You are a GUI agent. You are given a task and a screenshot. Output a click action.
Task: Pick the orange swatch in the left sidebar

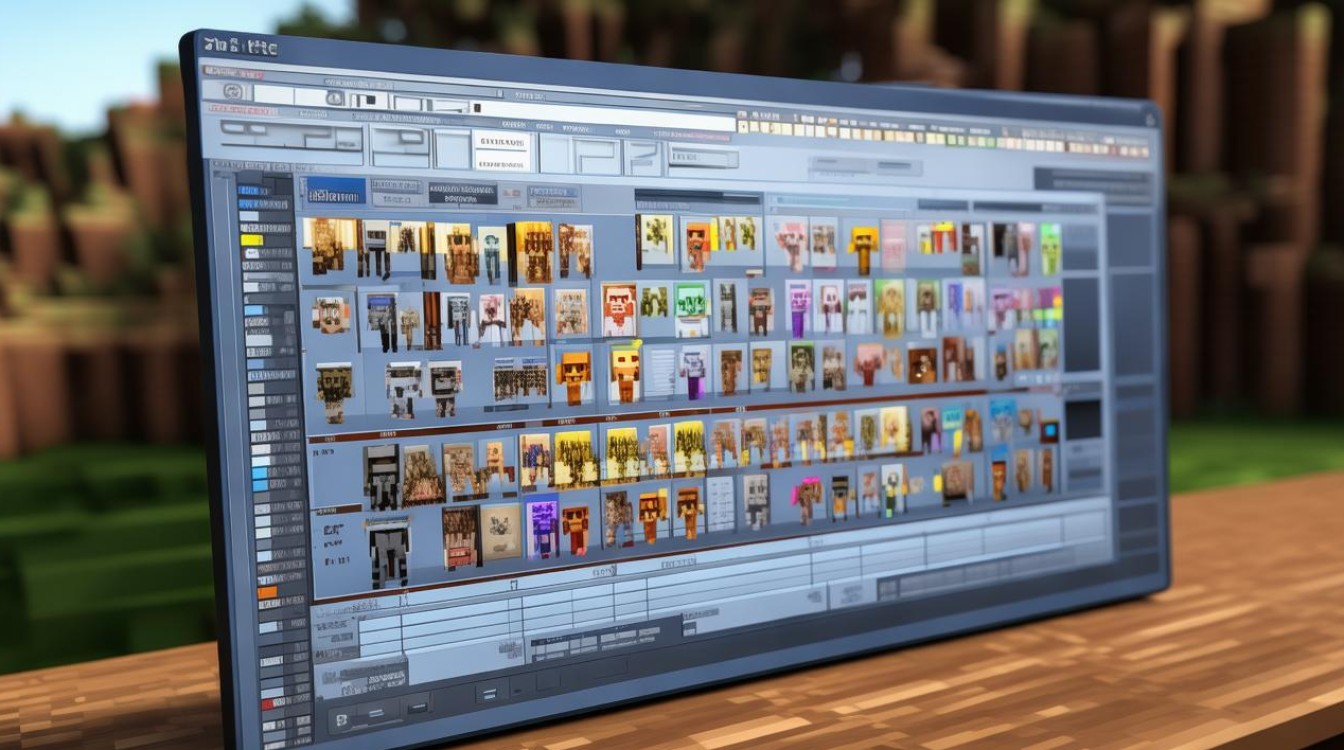(266, 592)
